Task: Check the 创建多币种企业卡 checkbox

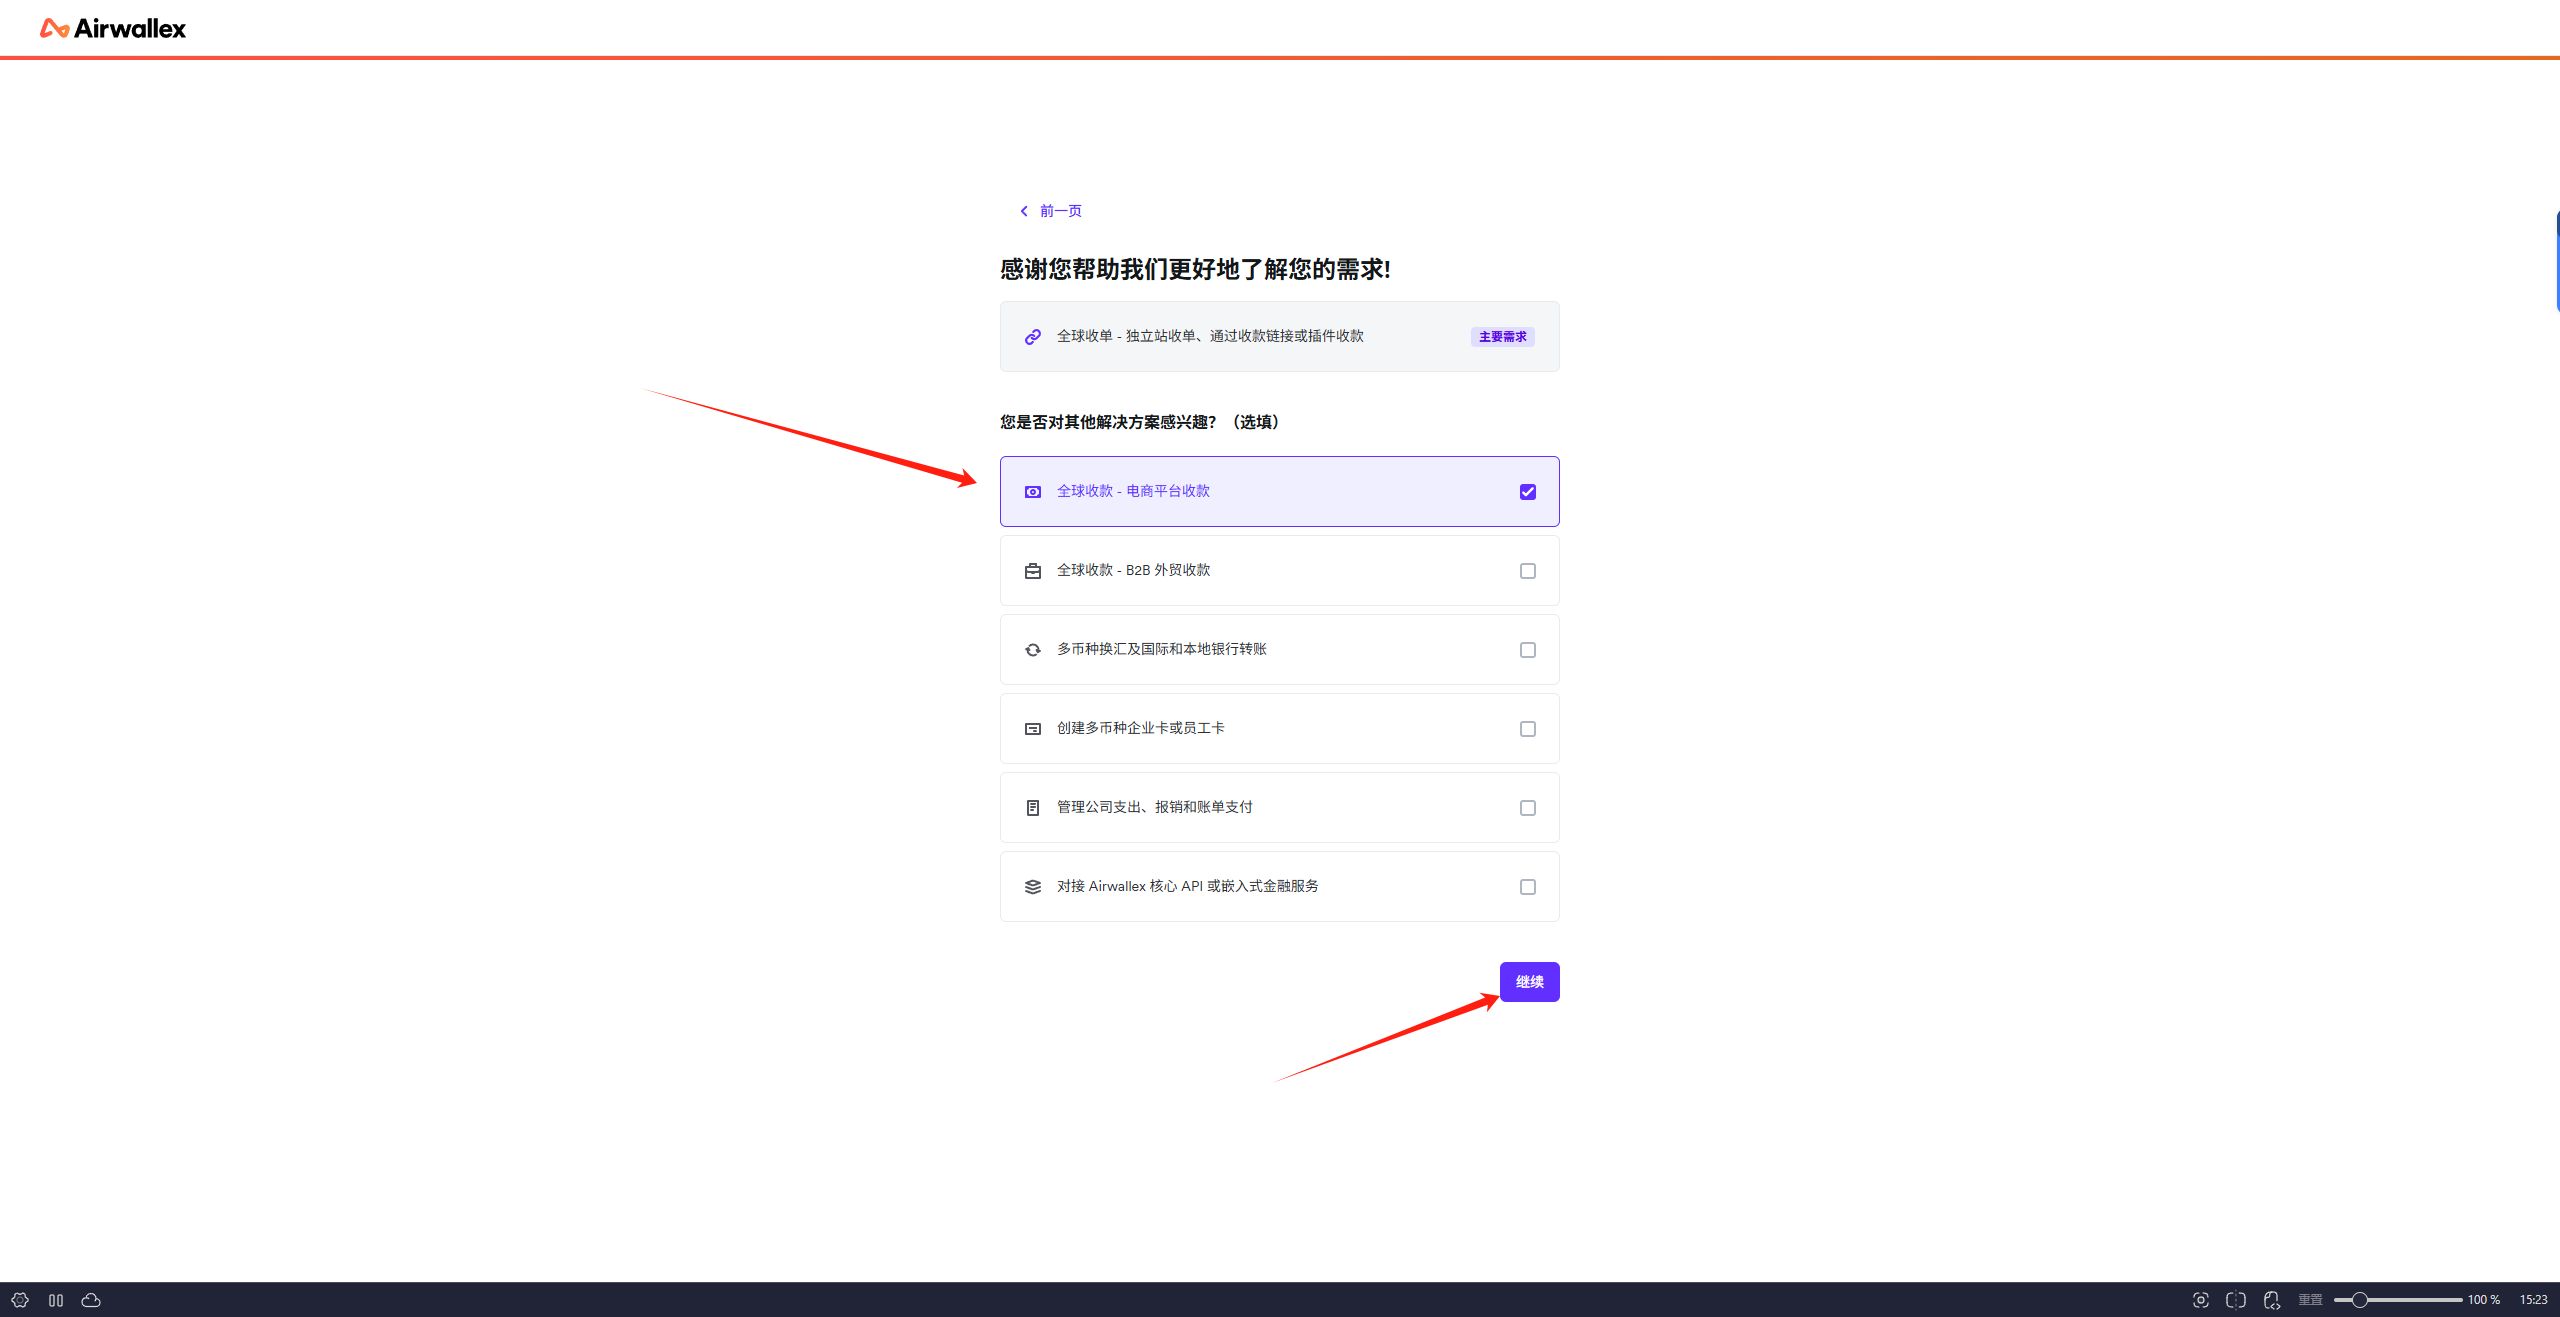Action: [x=1528, y=729]
